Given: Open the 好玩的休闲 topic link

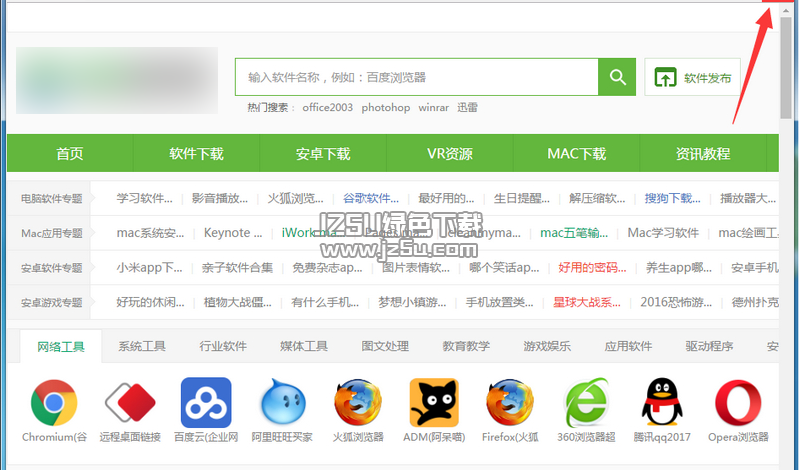Looking at the screenshot, I should (x=150, y=302).
